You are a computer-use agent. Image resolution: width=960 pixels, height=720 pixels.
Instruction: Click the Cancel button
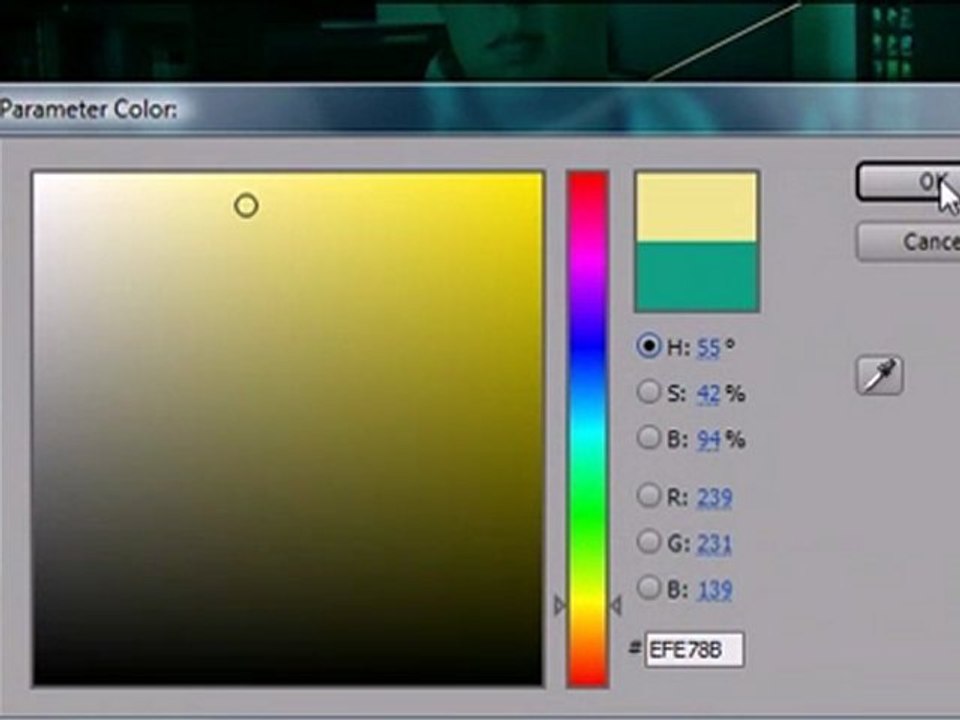point(908,242)
